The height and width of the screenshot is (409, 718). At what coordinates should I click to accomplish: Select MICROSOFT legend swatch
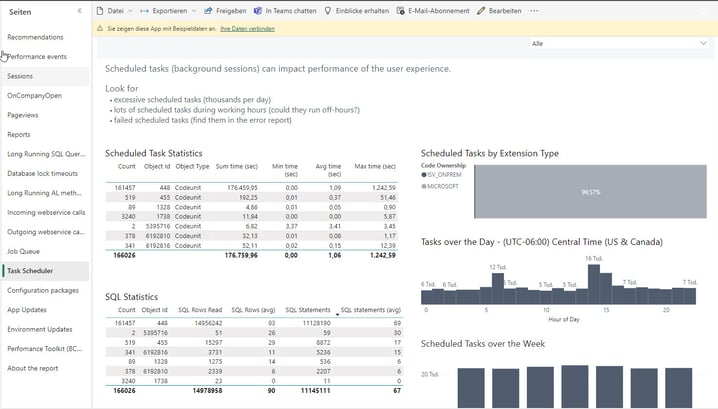(x=424, y=186)
